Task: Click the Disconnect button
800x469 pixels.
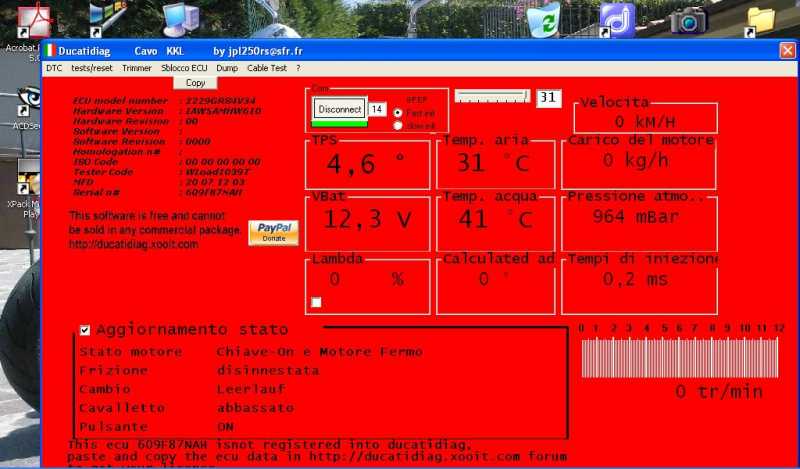Action: (340, 109)
